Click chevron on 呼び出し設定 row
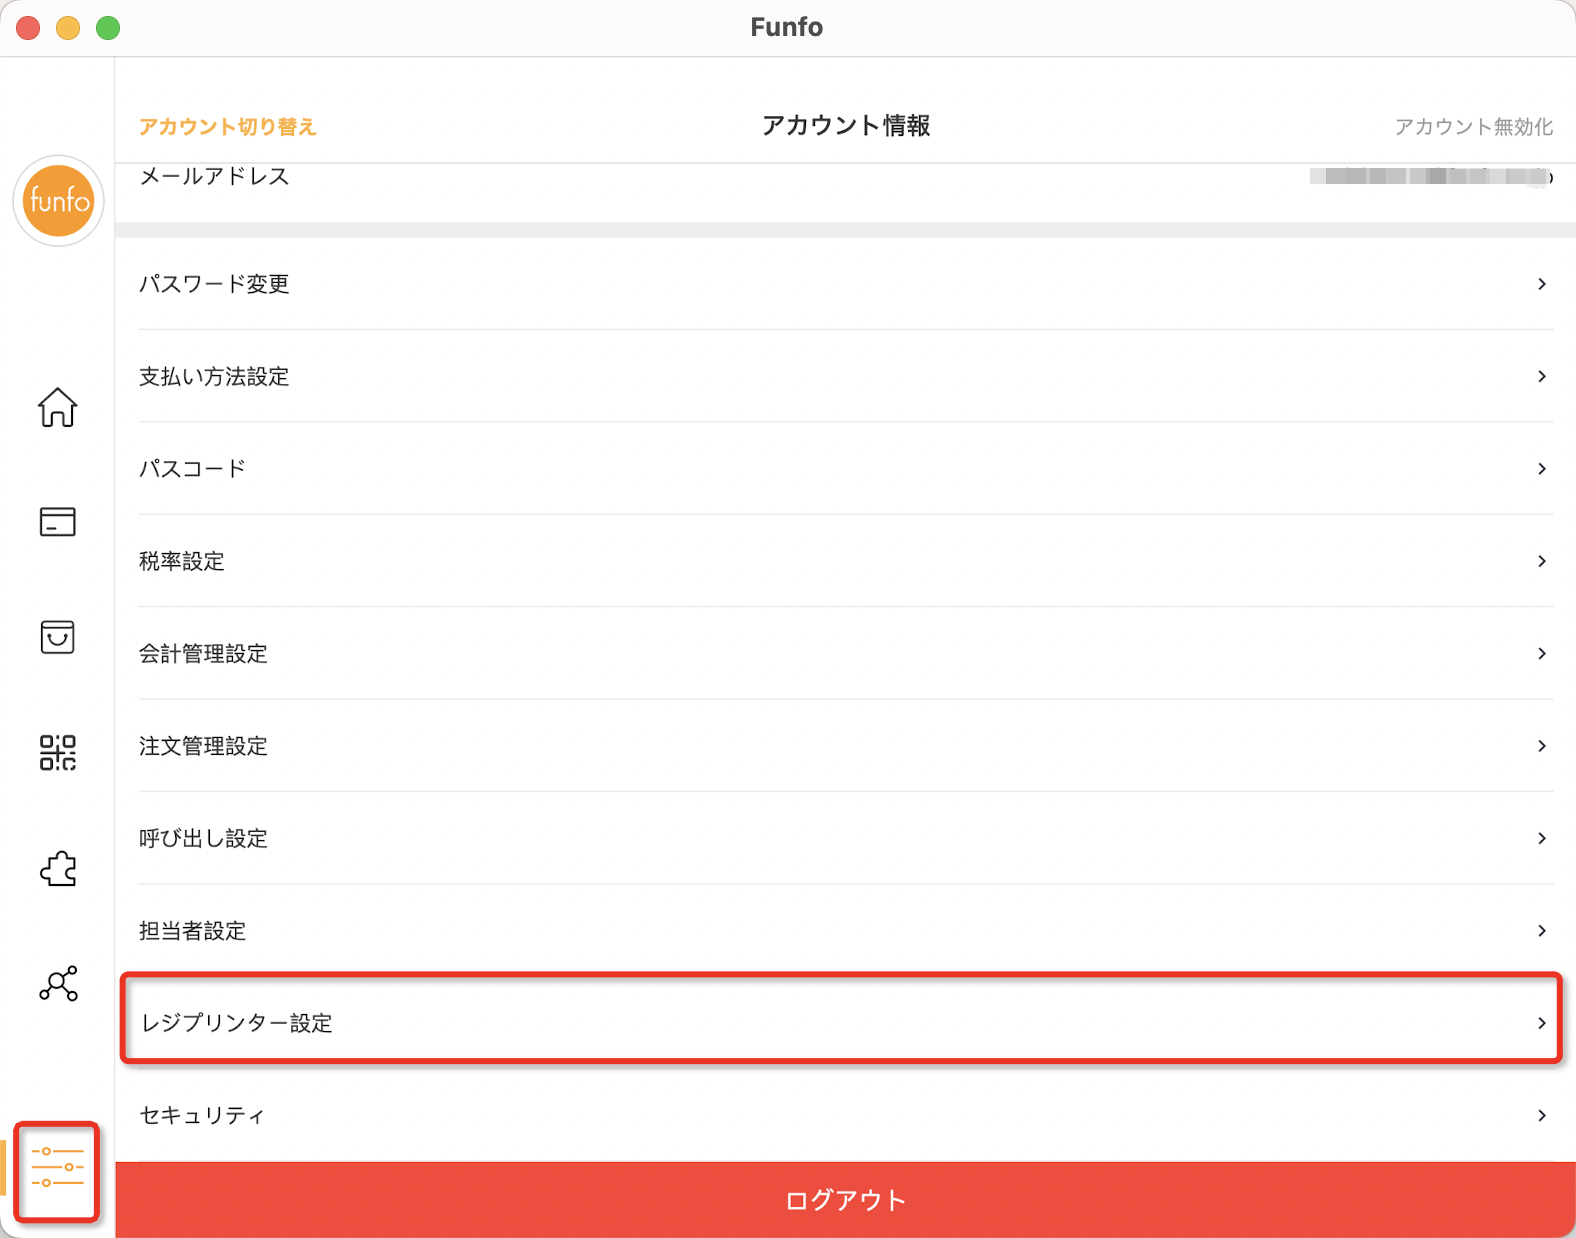 [1542, 838]
